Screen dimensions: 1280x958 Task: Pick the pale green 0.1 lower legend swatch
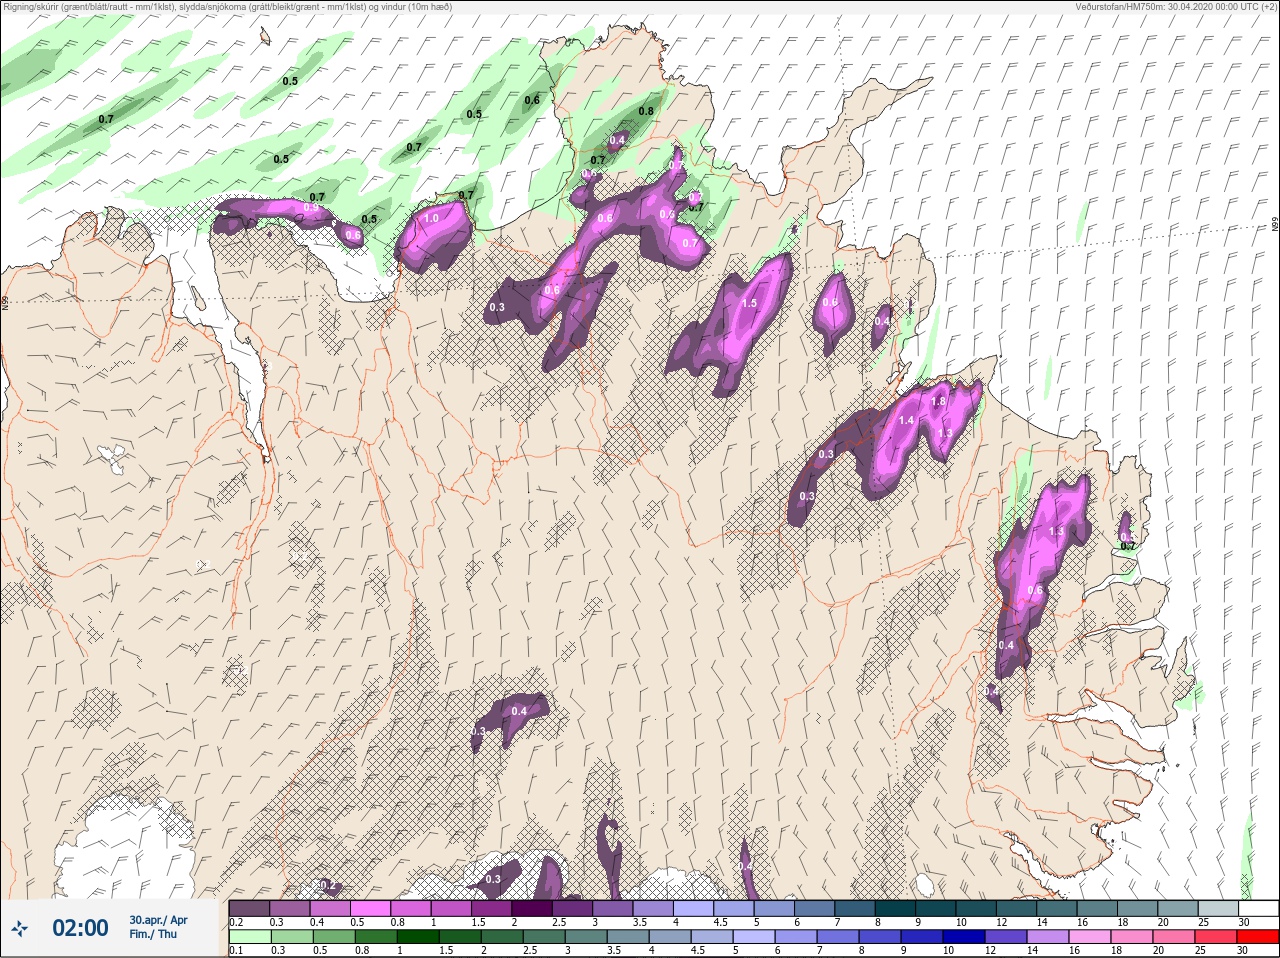coord(248,938)
